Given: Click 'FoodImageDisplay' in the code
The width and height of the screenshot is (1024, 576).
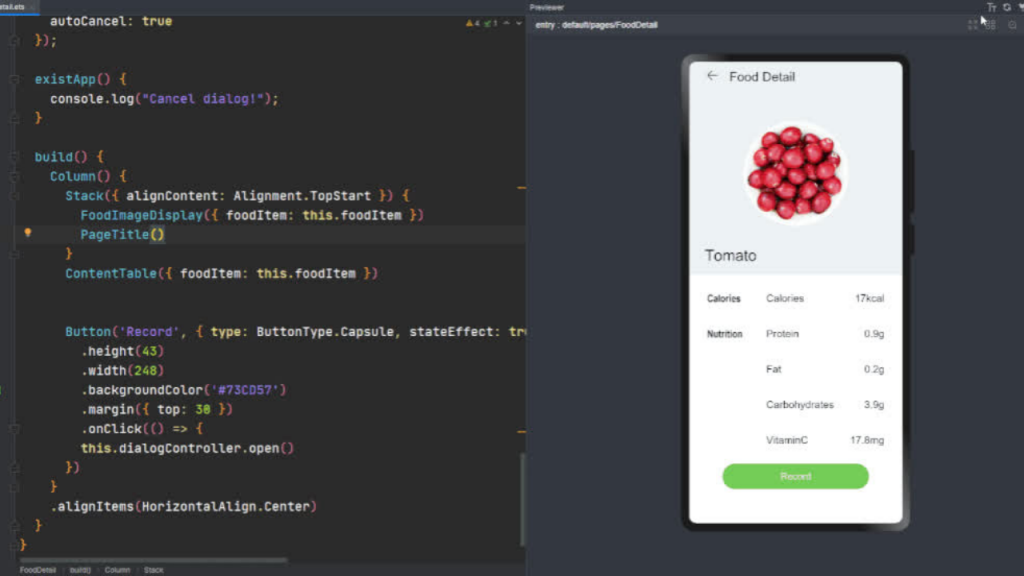Looking at the screenshot, I should coord(142,215).
